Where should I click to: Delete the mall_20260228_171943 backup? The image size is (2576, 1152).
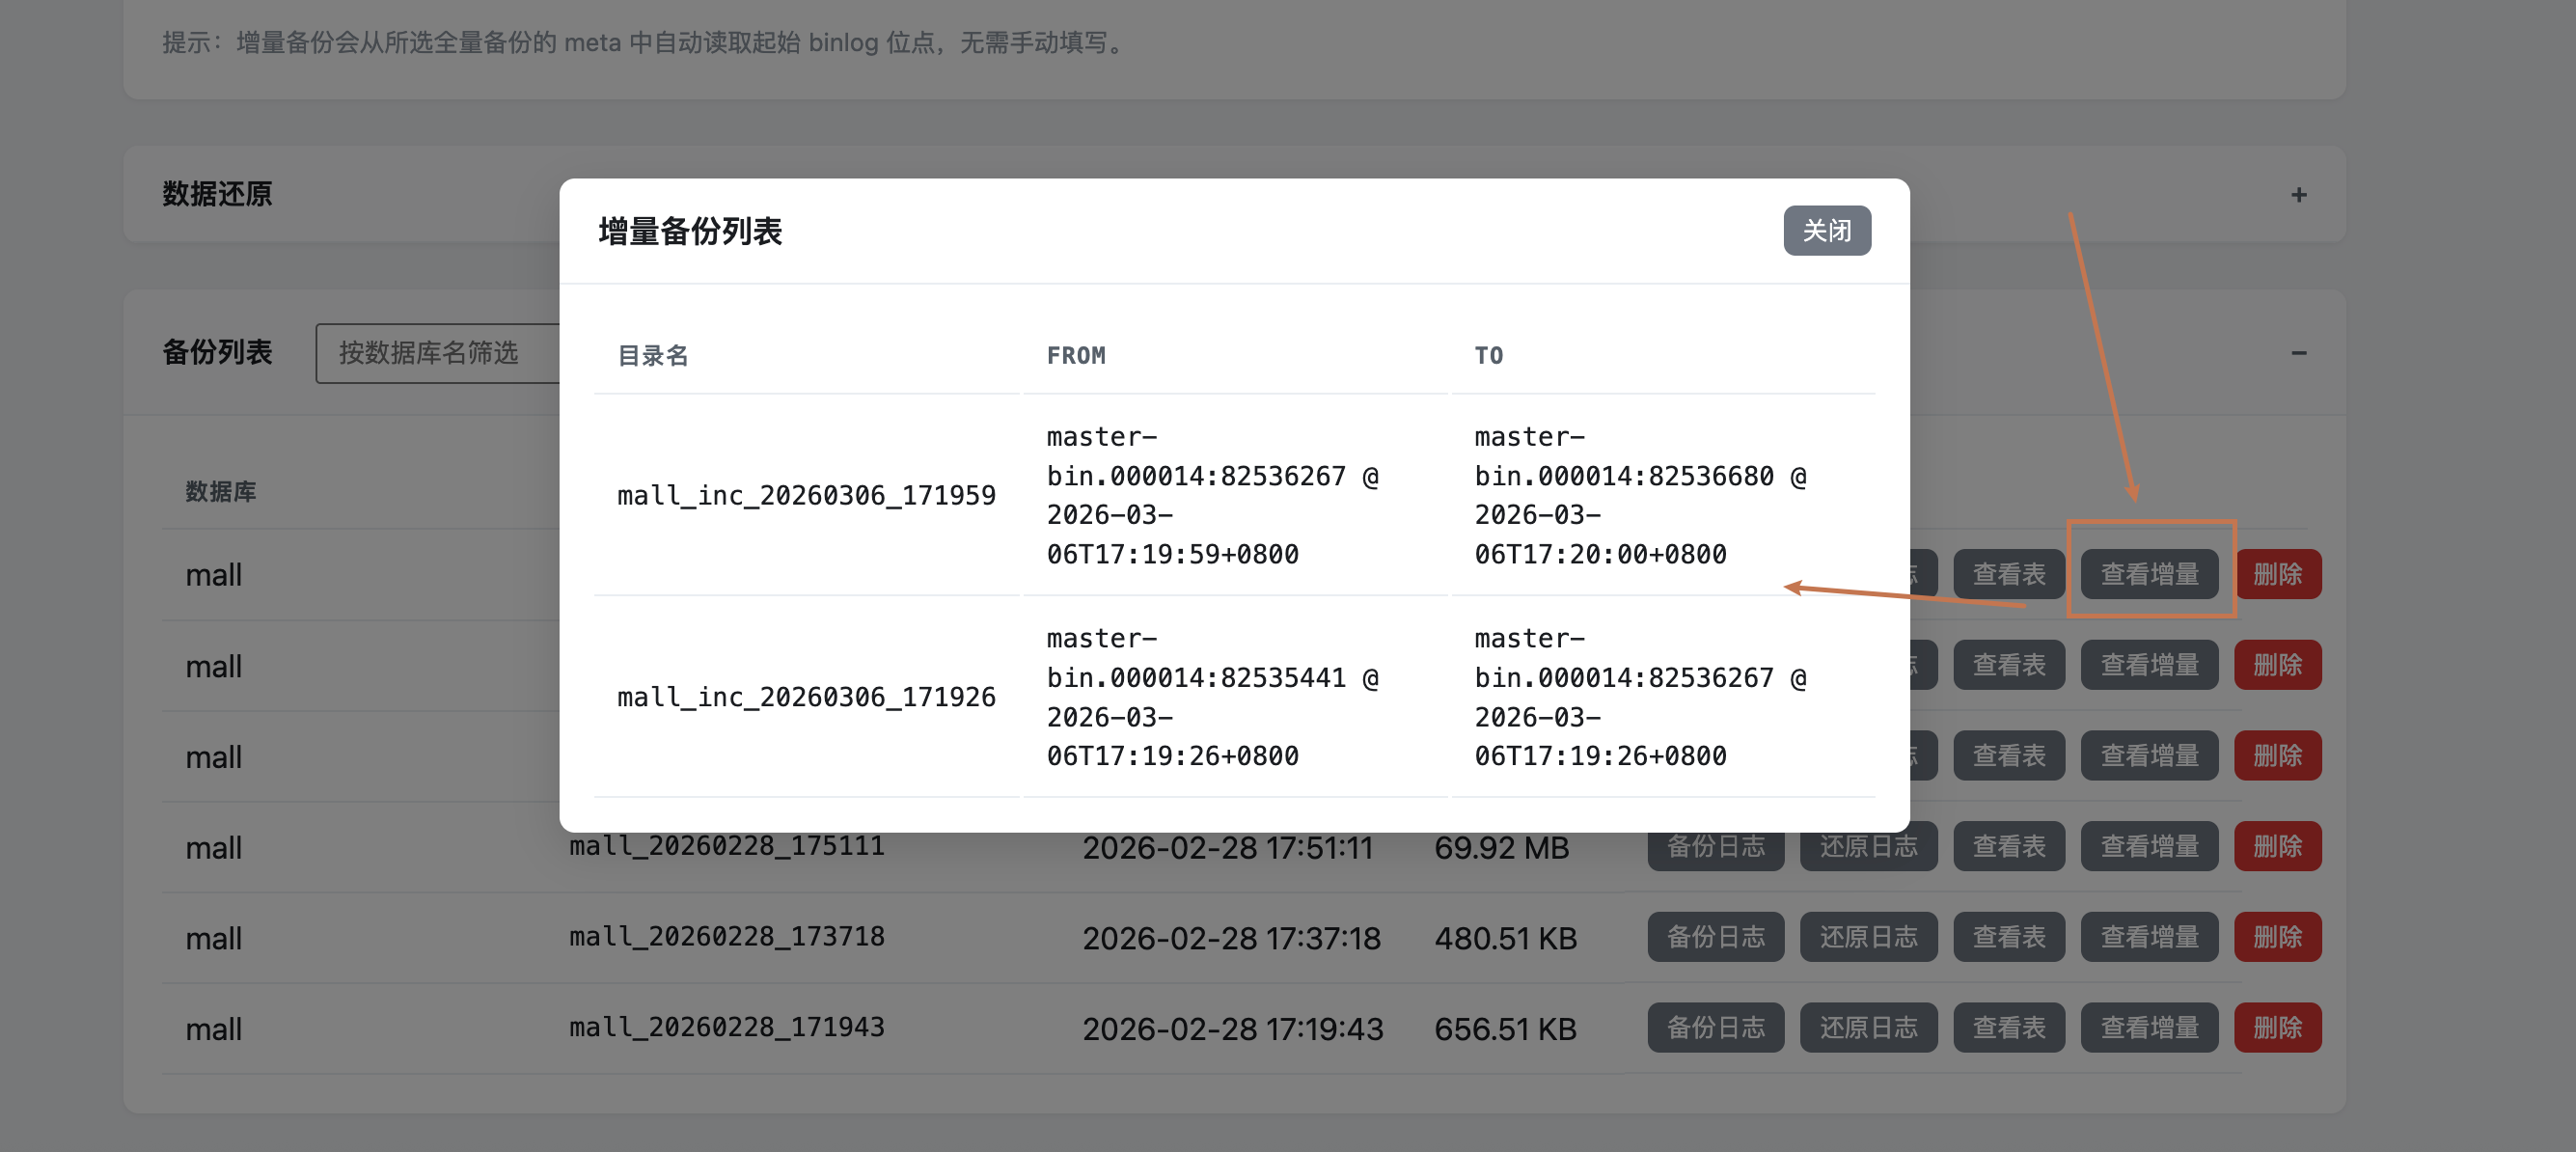pyautogui.click(x=2277, y=1028)
